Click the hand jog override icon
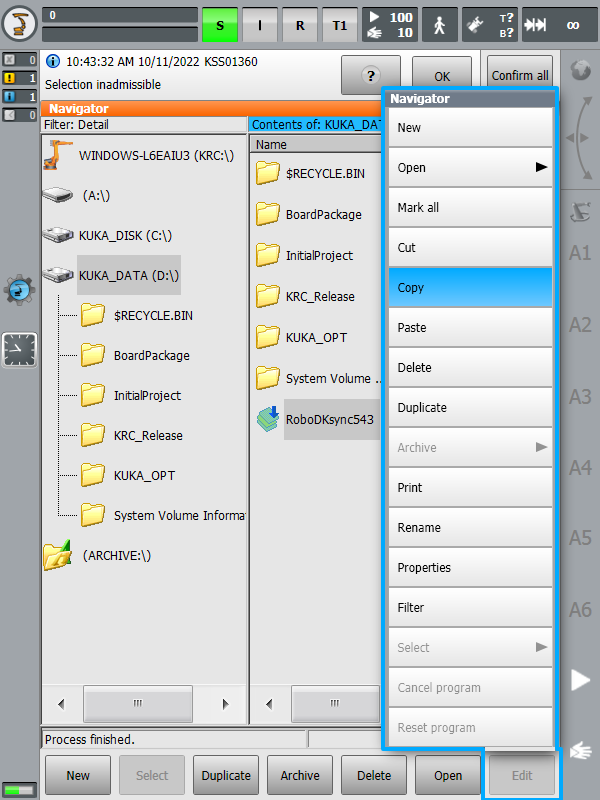 tap(580, 750)
